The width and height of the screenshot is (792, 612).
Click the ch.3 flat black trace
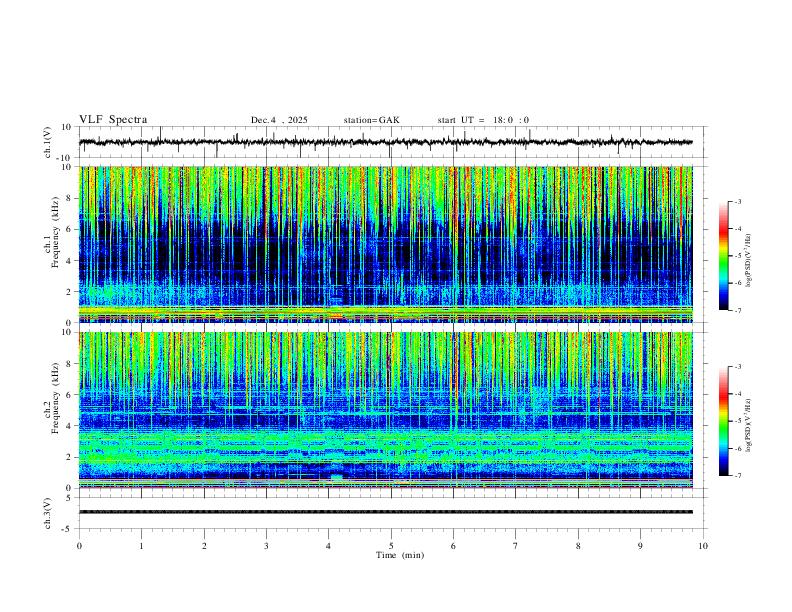[385, 512]
